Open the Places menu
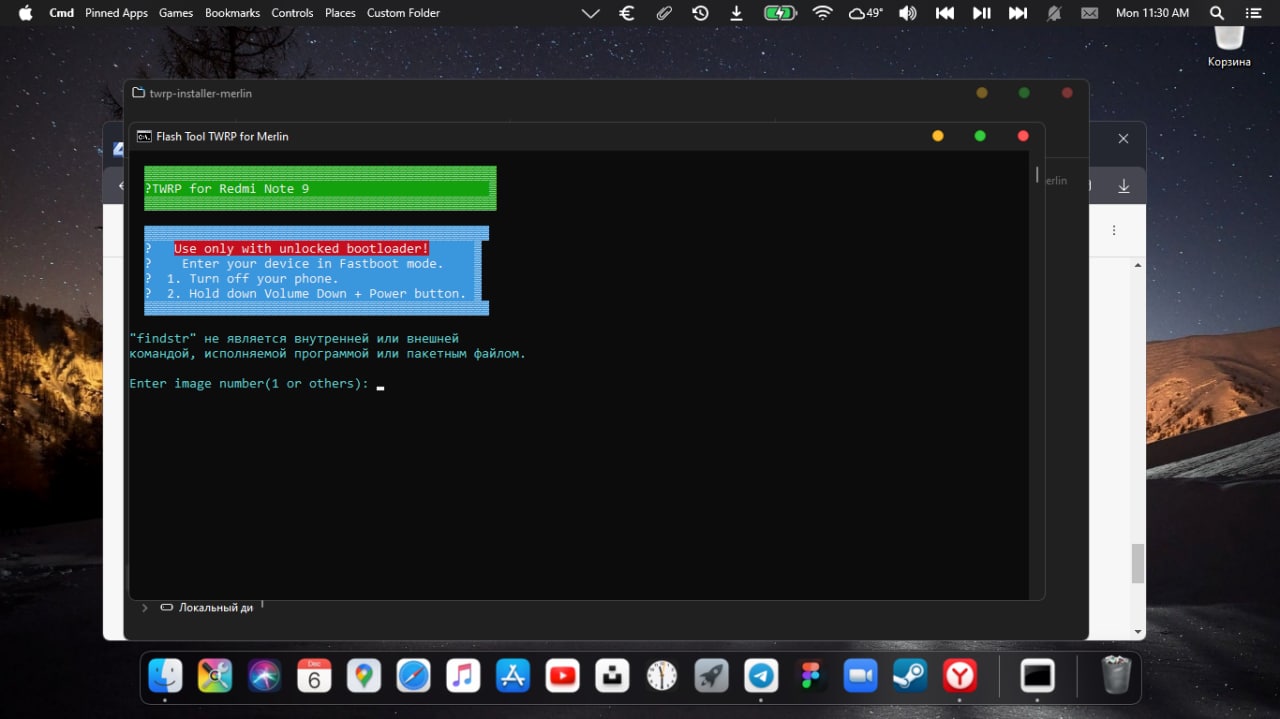The height and width of the screenshot is (719, 1280). click(x=340, y=13)
